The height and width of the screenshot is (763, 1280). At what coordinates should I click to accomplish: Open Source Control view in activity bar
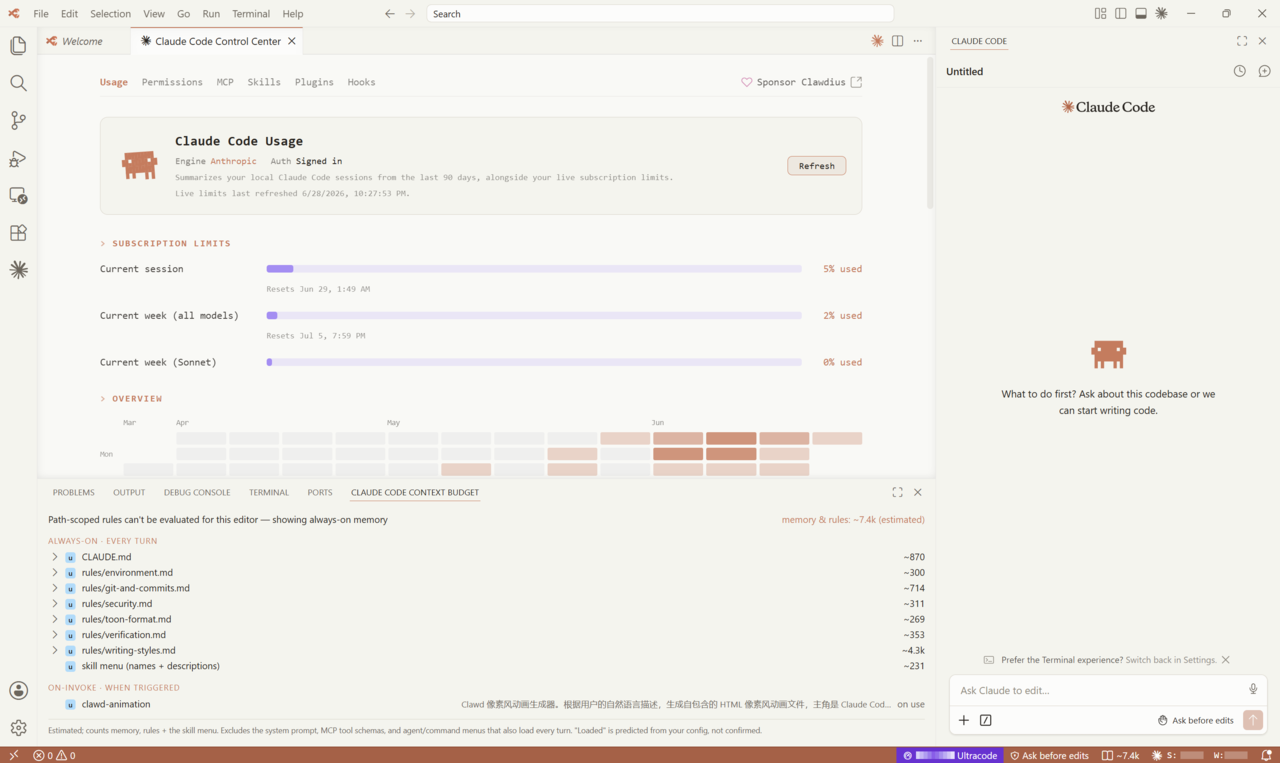pos(18,121)
